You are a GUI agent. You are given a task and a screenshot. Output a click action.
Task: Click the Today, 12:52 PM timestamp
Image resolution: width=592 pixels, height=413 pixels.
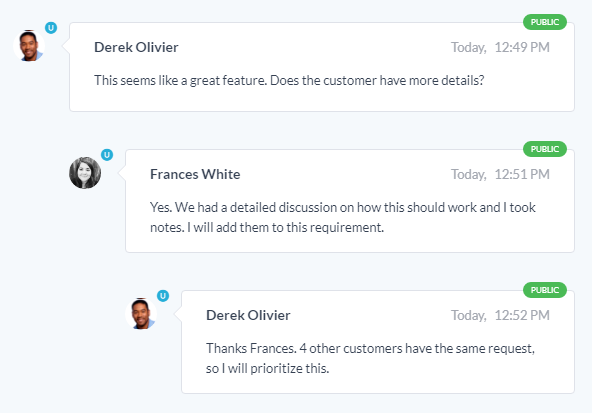500,316
